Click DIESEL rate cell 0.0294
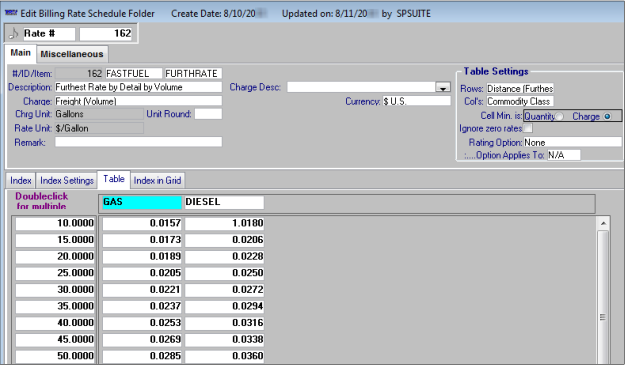 click(224, 306)
